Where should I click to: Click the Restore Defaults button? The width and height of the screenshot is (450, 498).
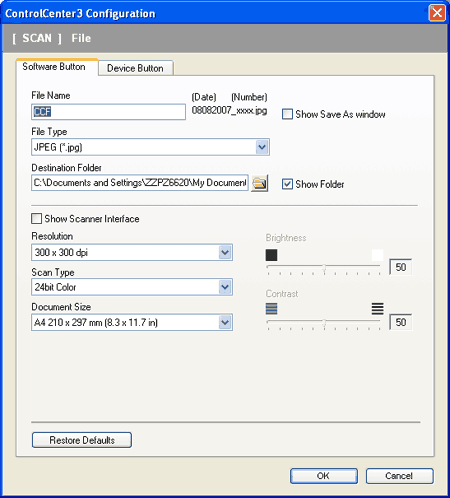(82, 440)
